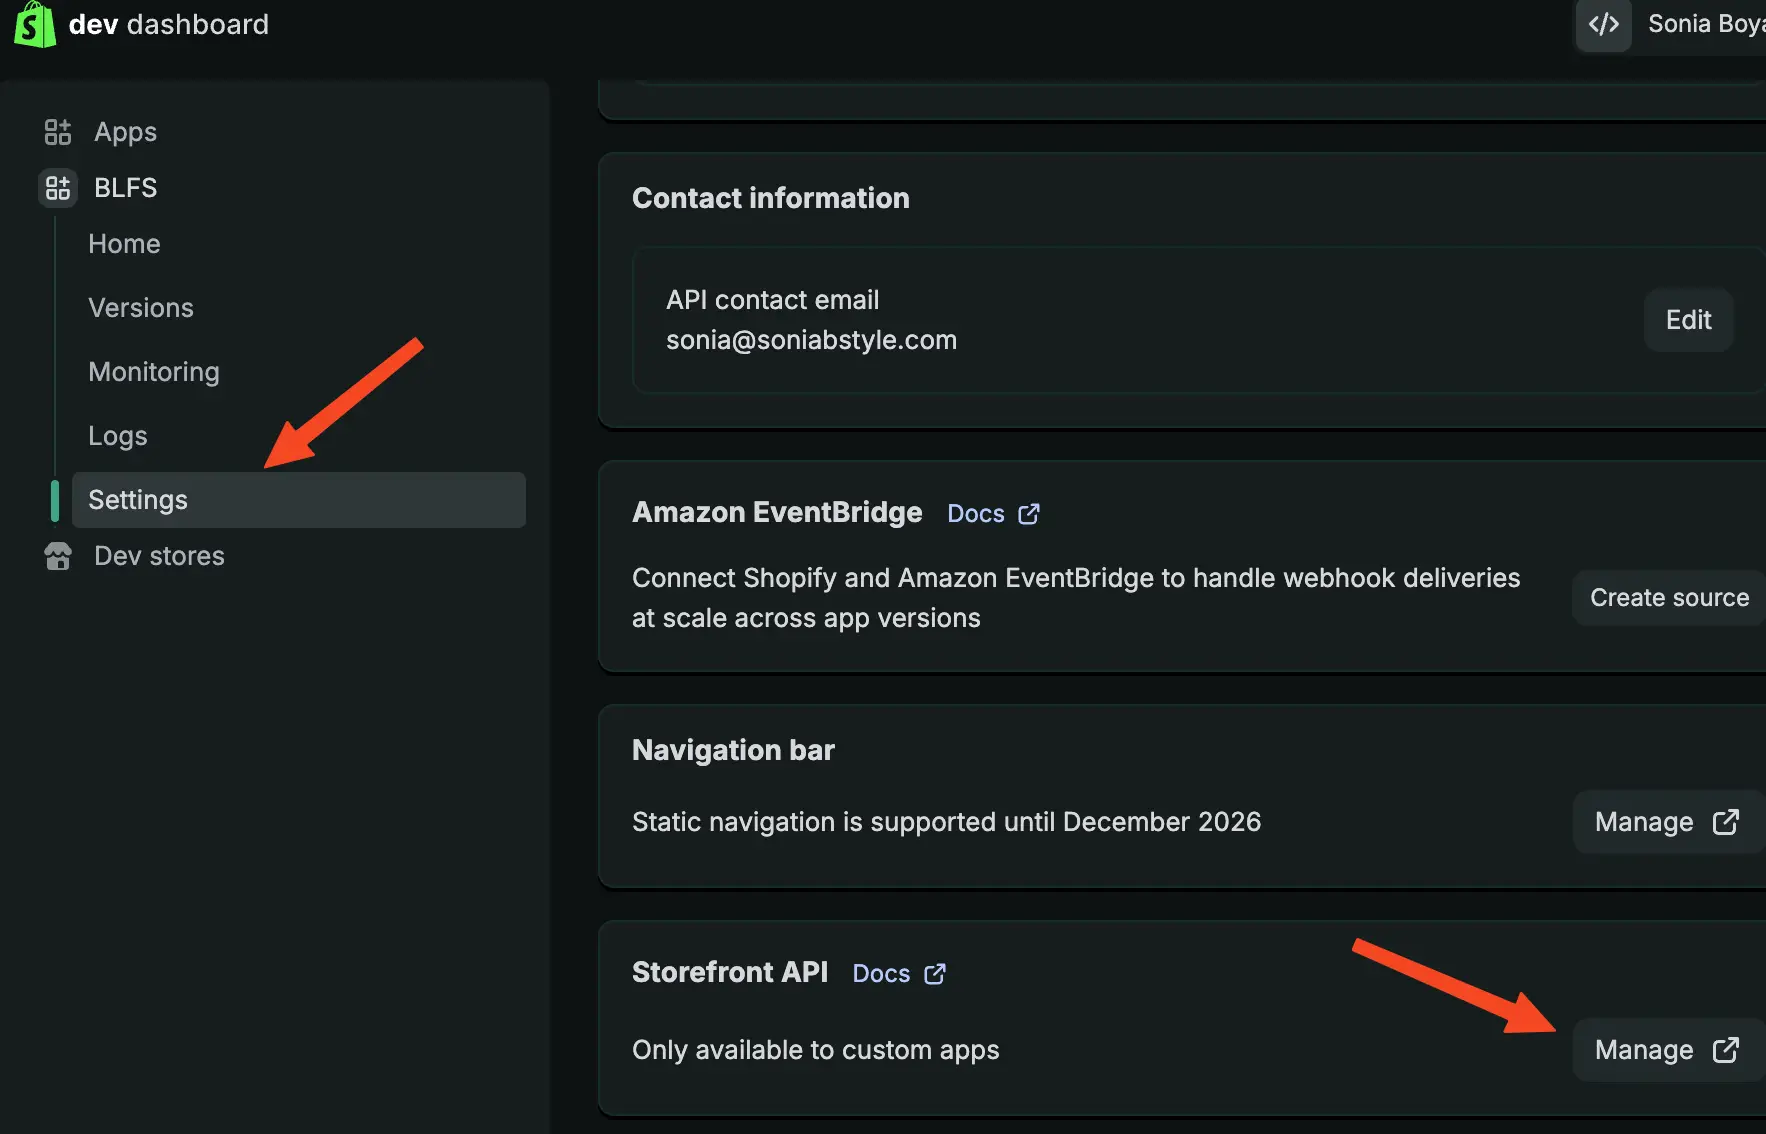Click the code brackets icon in header
1766x1134 pixels.
1603,24
